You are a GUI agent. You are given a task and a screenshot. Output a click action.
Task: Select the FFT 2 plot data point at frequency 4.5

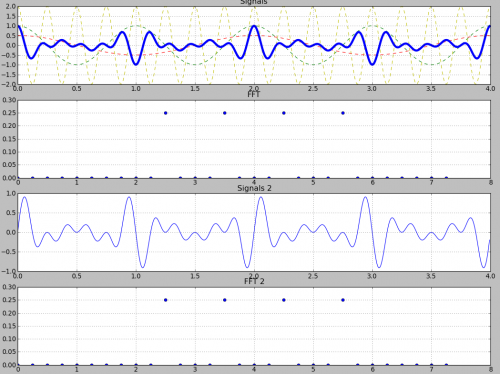point(284,300)
